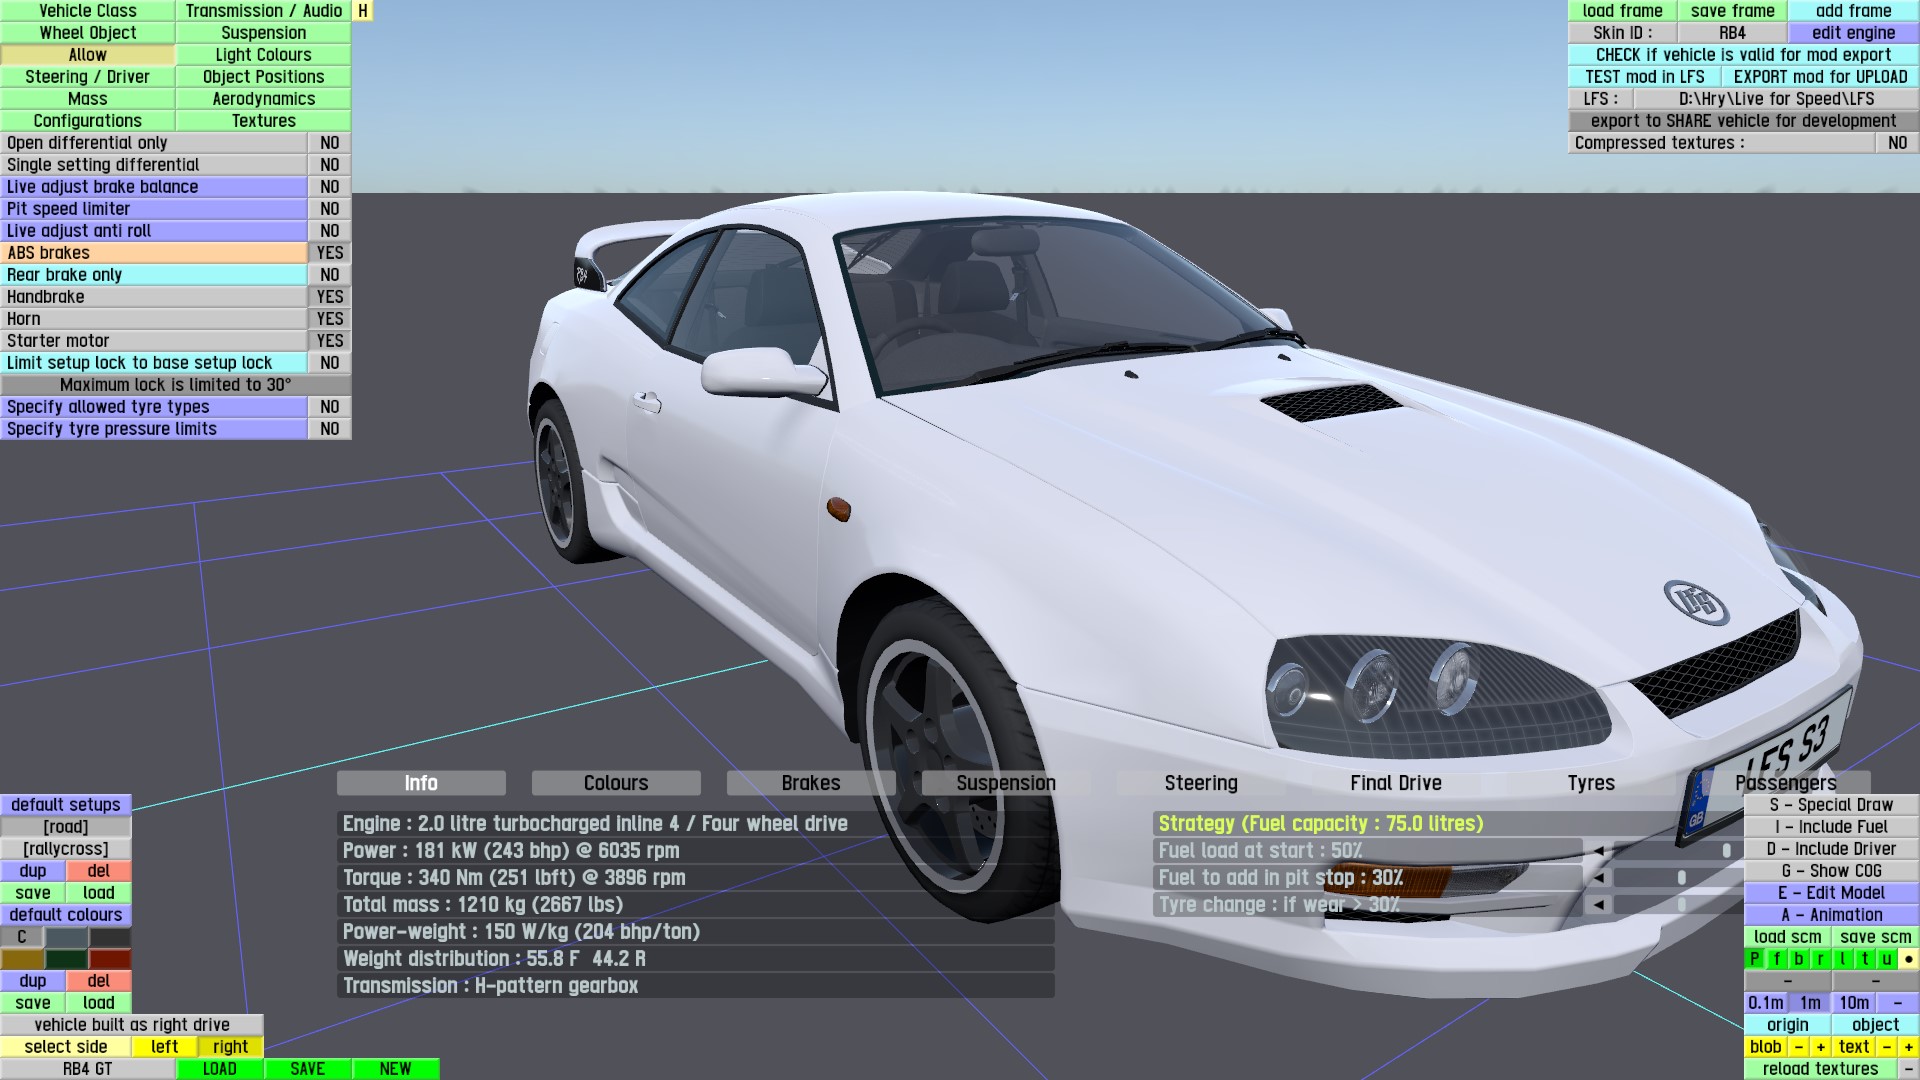Toggle Pit speed limiter NO value
The width and height of the screenshot is (1920, 1080).
[329, 209]
